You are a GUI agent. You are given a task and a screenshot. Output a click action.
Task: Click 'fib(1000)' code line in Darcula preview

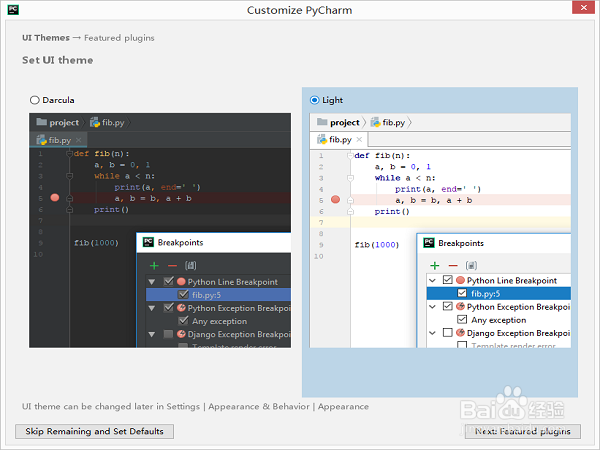tap(96, 243)
